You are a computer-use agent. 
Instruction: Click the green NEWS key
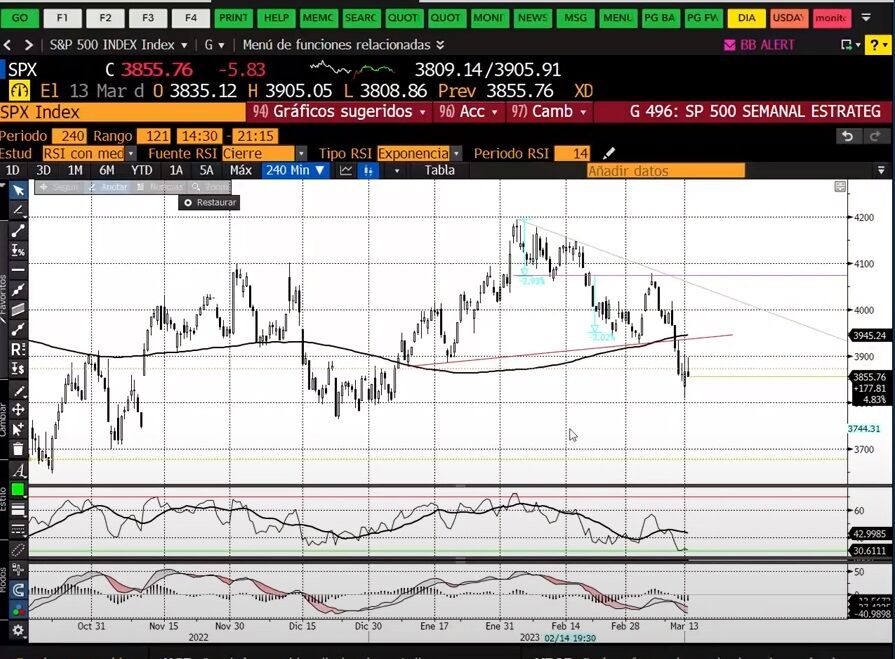click(532, 18)
